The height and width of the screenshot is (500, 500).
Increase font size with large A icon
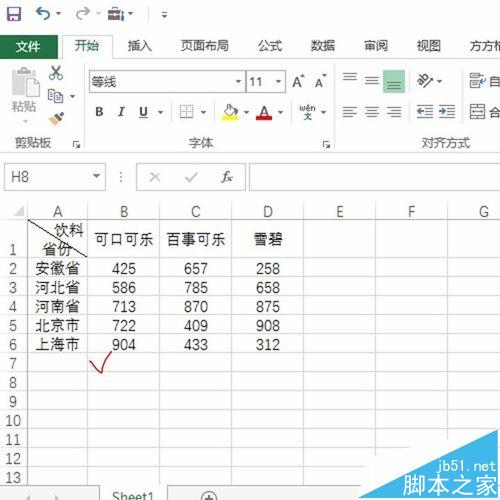point(298,81)
